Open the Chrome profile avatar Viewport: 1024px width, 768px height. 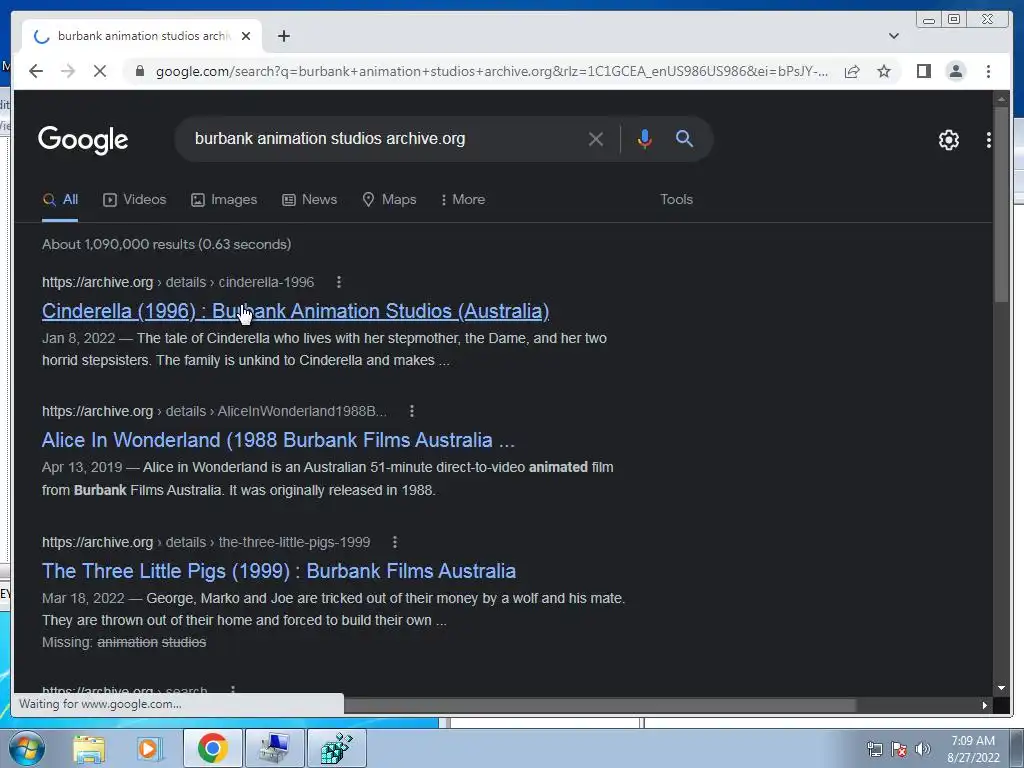pyautogui.click(x=955, y=71)
